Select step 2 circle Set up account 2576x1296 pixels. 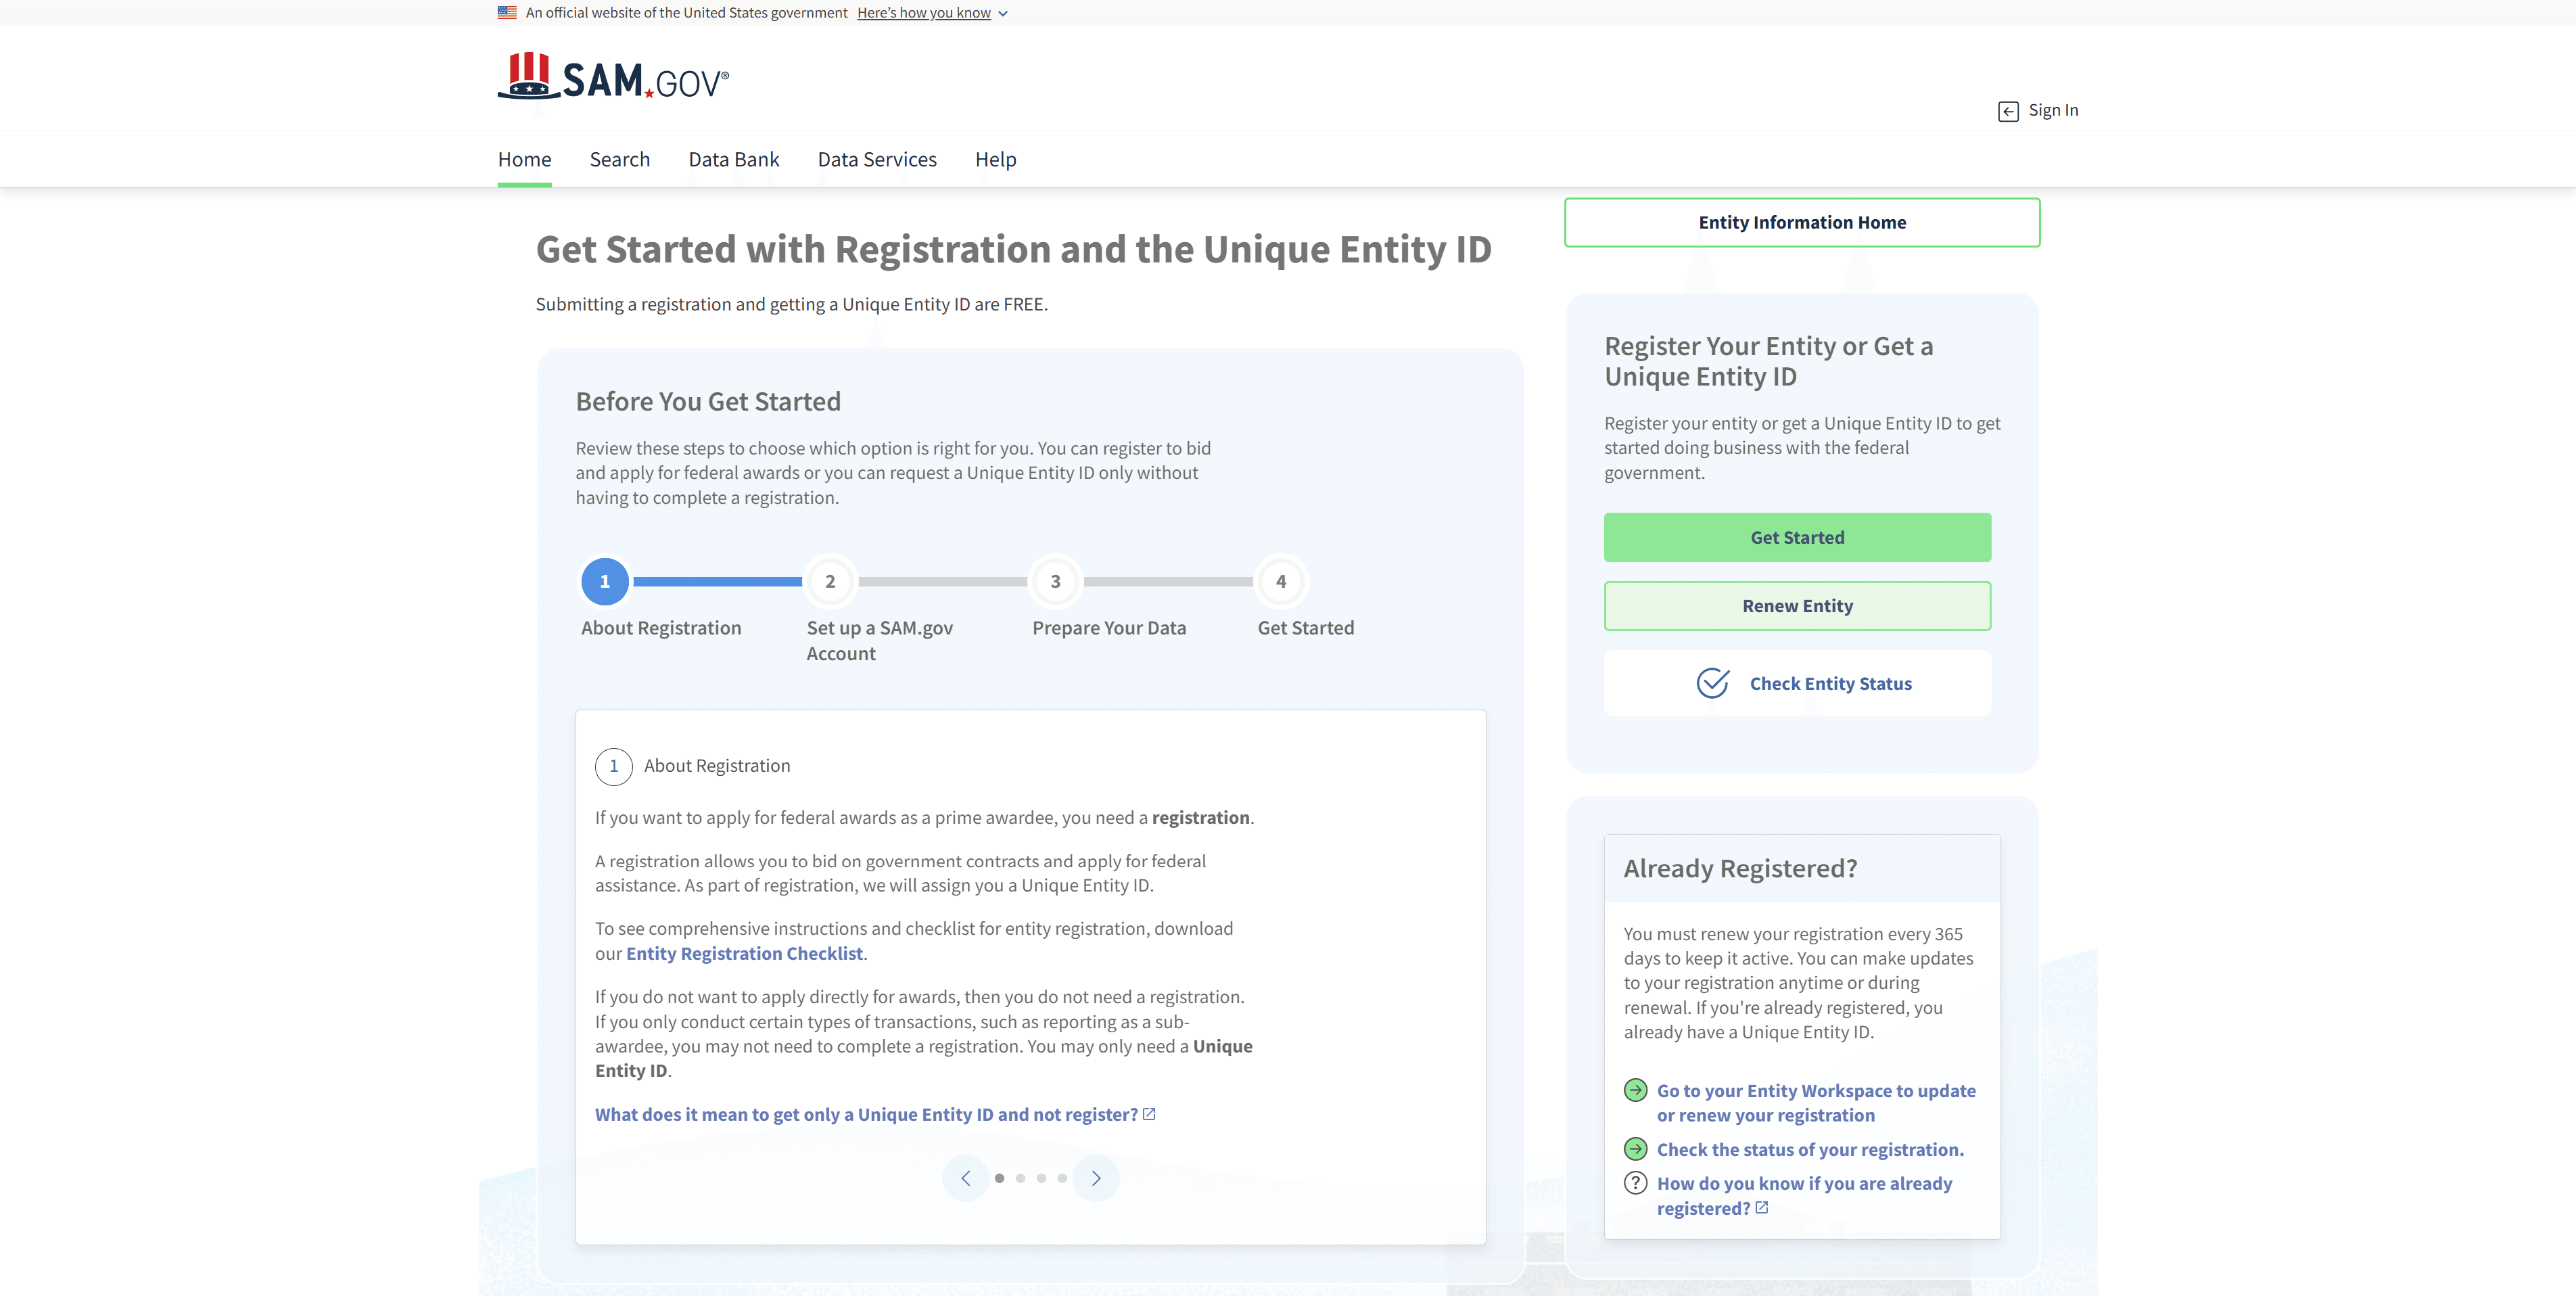[x=830, y=581]
